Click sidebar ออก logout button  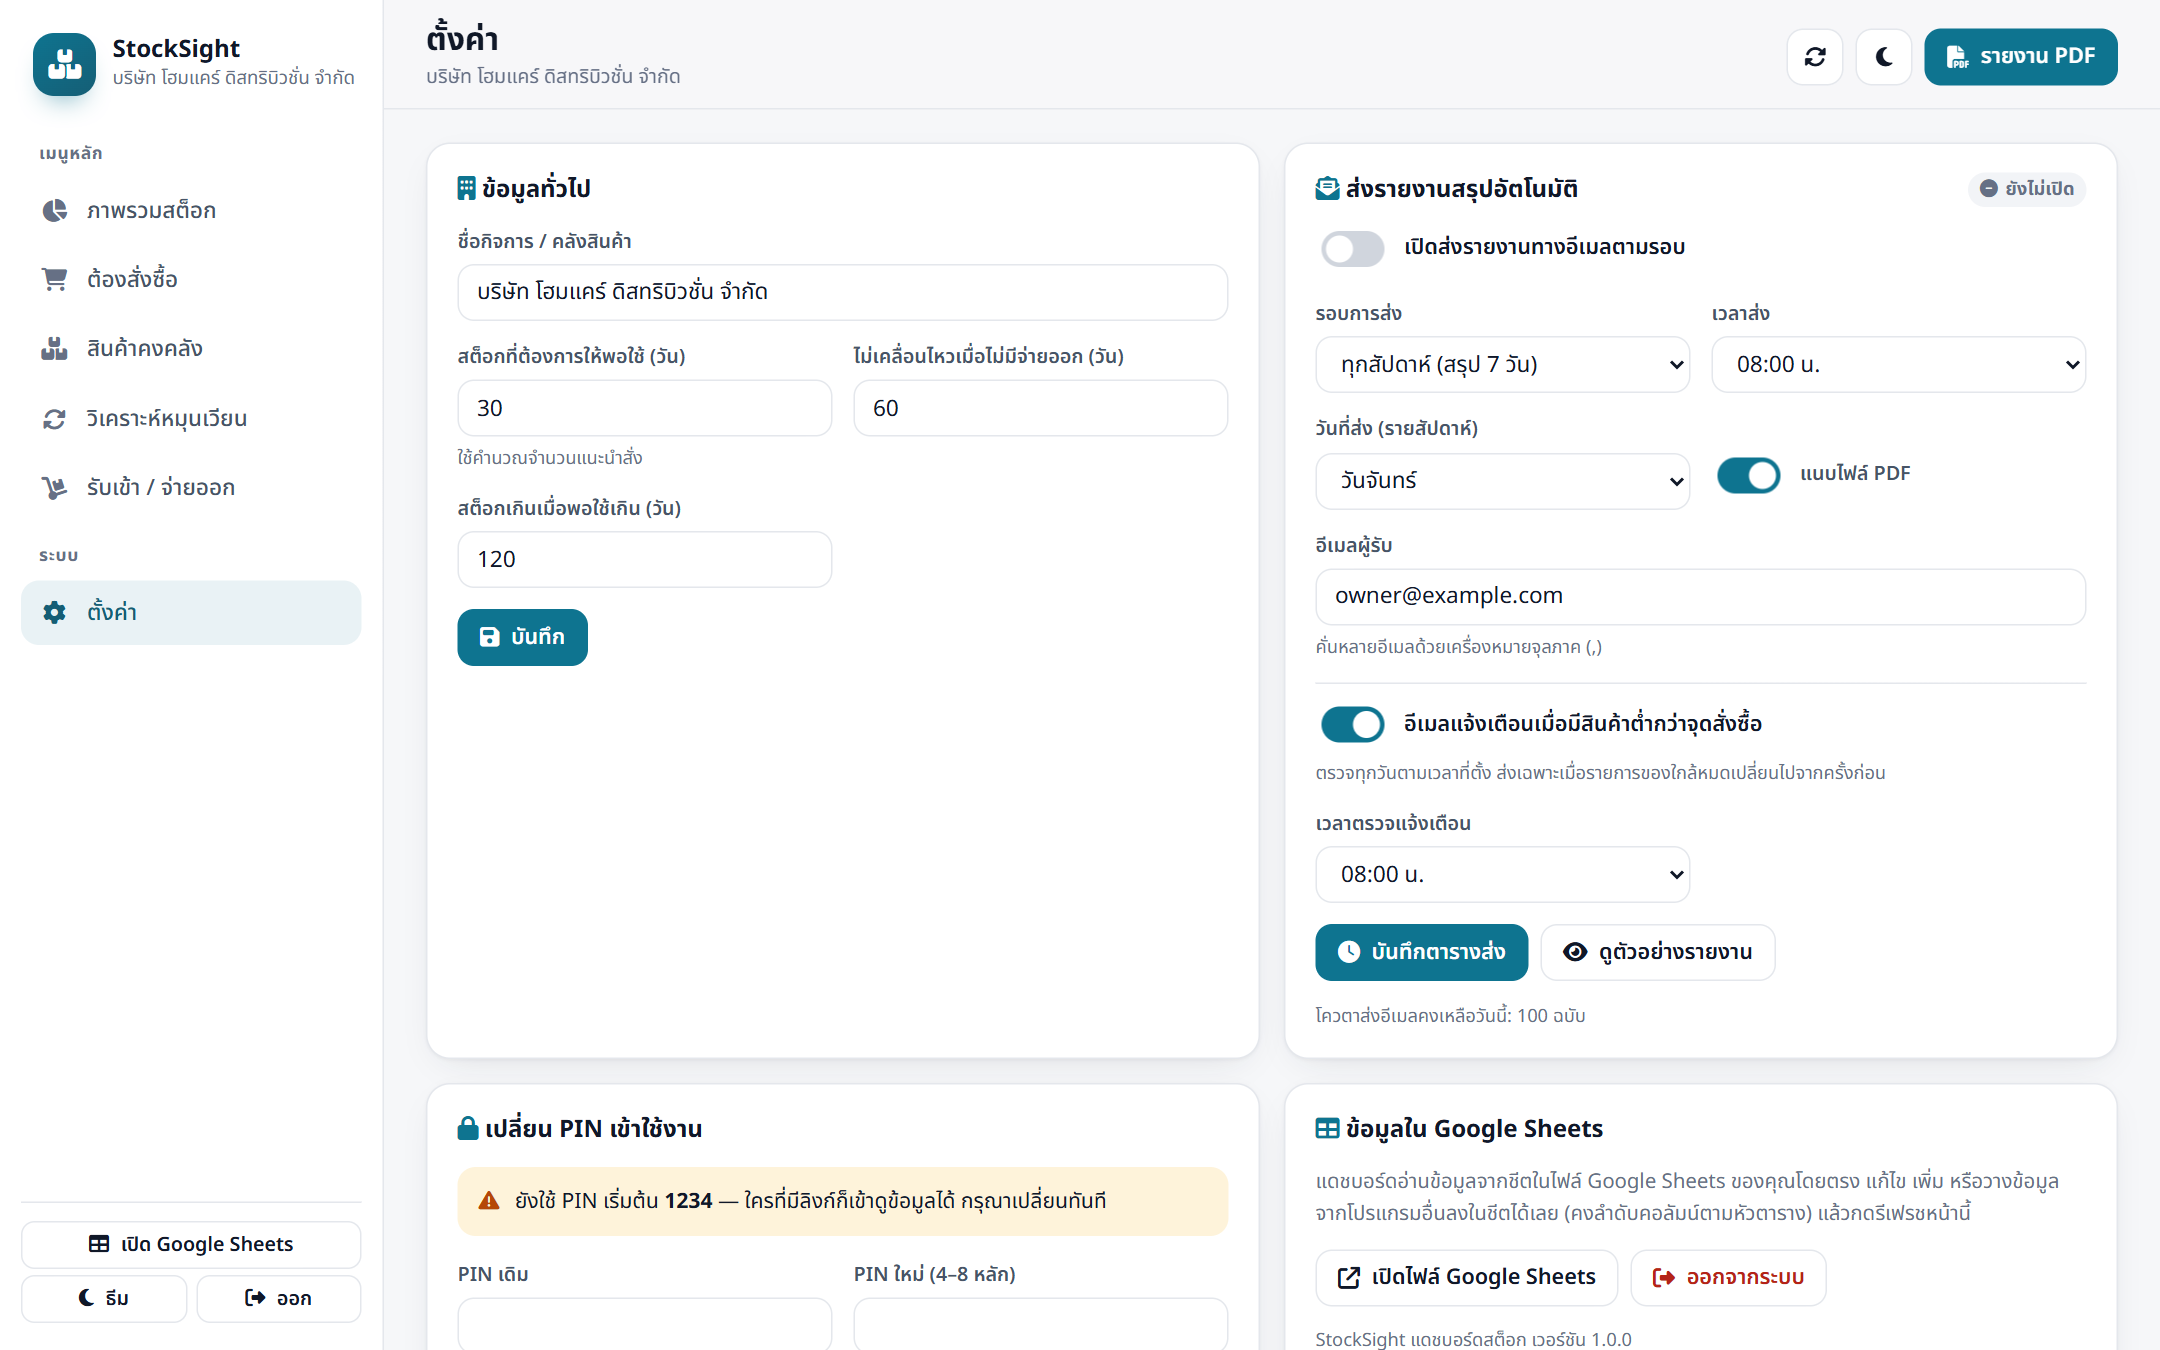pyautogui.click(x=278, y=1298)
